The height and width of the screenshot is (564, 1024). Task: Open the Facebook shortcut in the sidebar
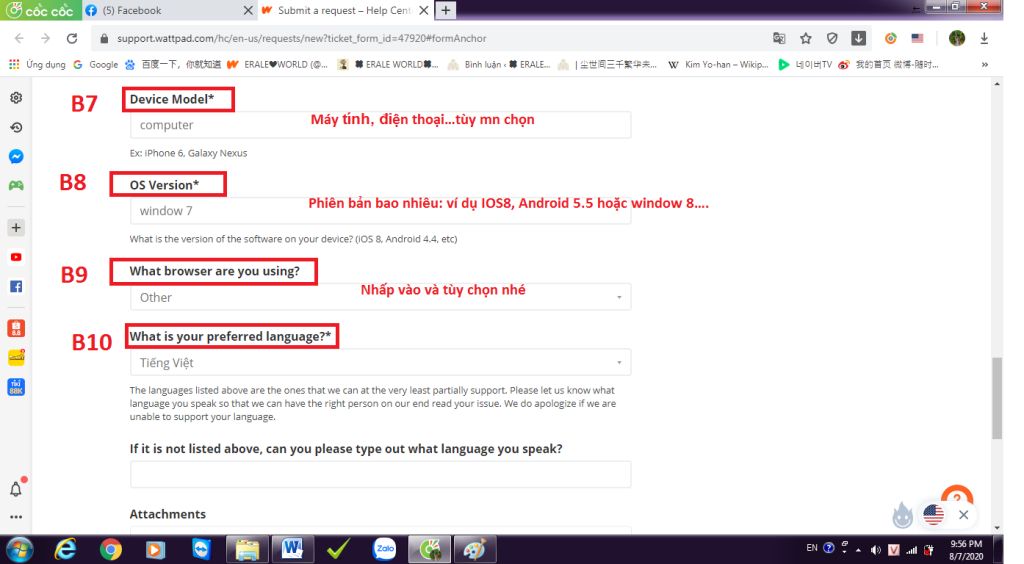pyautogui.click(x=16, y=286)
